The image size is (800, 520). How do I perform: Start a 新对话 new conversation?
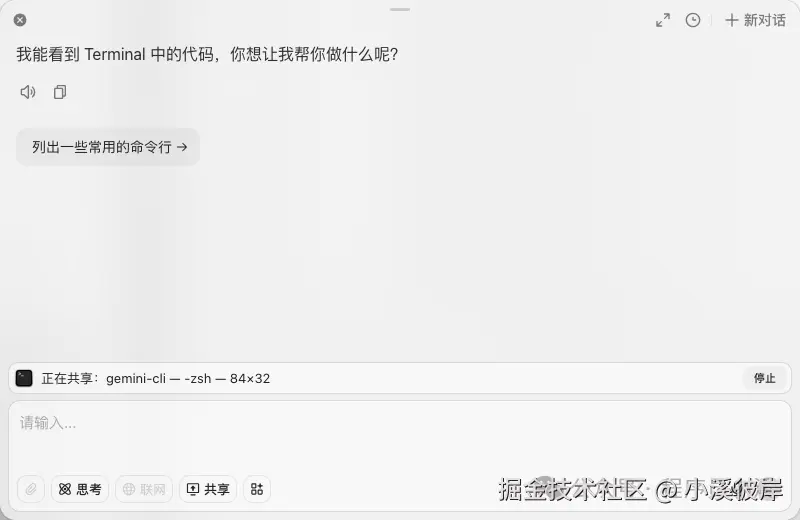click(755, 20)
